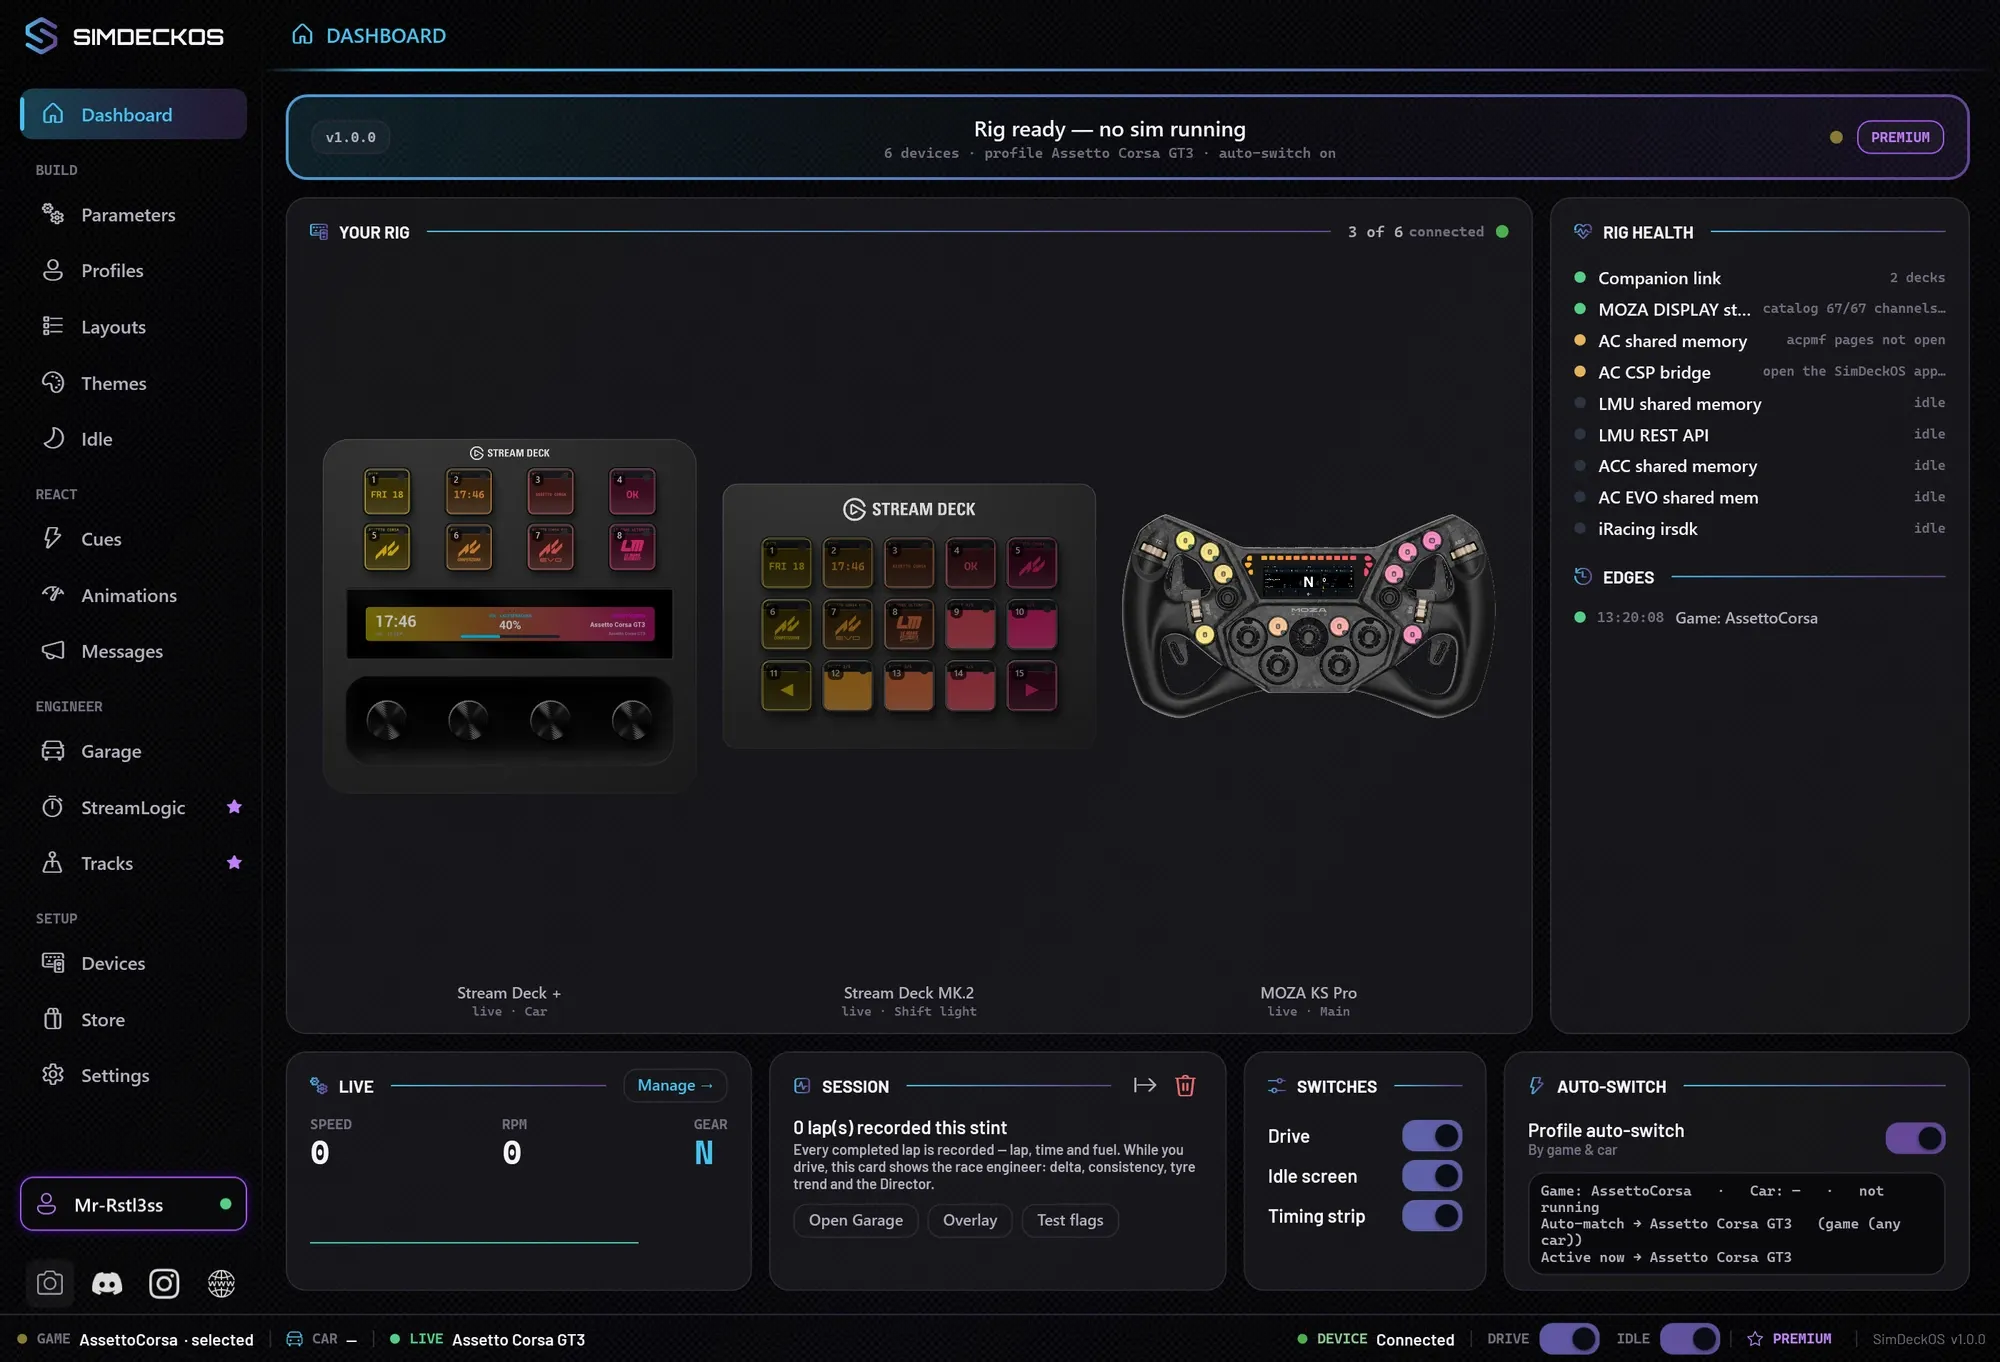Image resolution: width=2000 pixels, height=1362 pixels.
Task: Click the StreamLogic premium star icon
Action: [x=234, y=806]
